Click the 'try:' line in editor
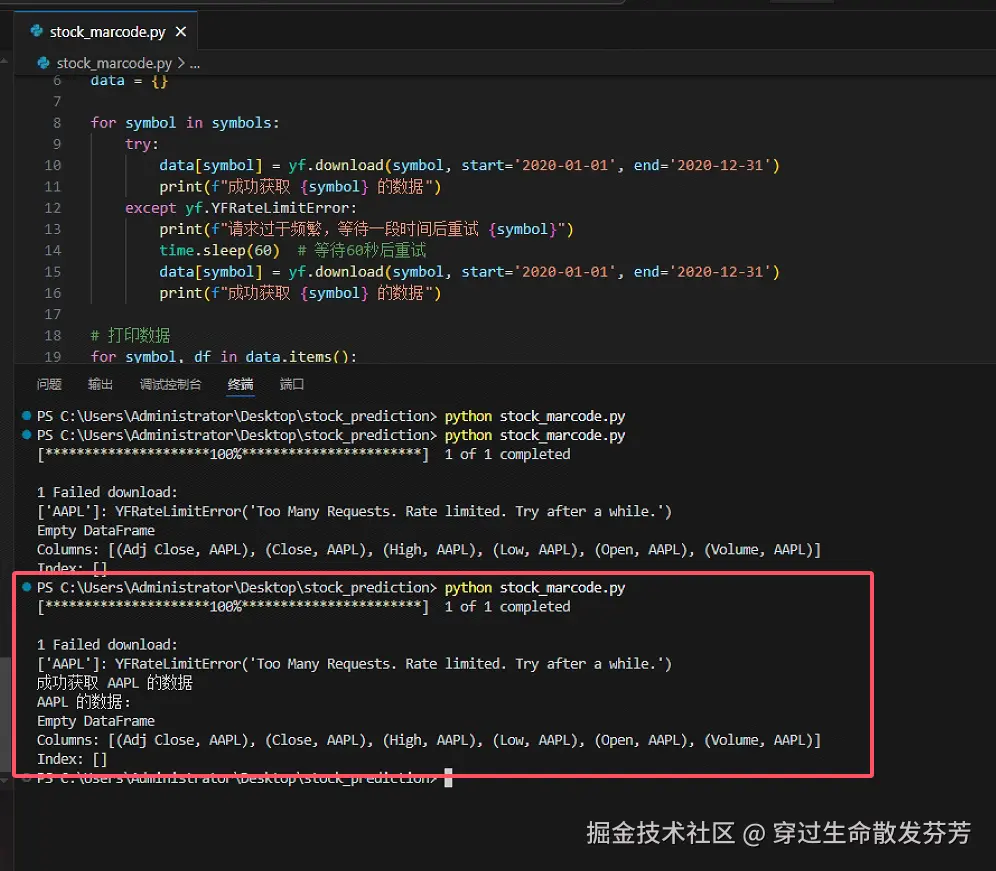This screenshot has height=871, width=996. click(x=142, y=144)
